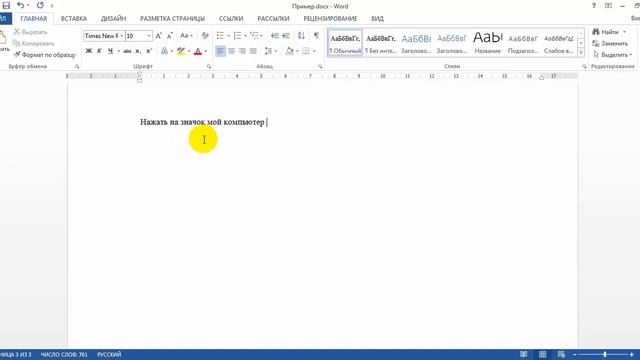
Task: Open the ГЛАВНАЯ ribbon tab
Action: (33, 19)
